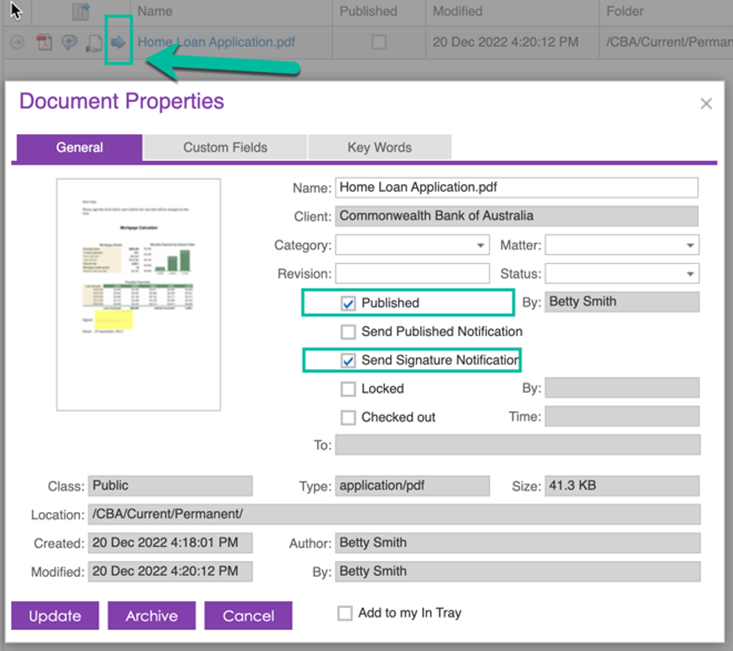
Task: Click the column chooser icon in header
Action: tap(81, 12)
